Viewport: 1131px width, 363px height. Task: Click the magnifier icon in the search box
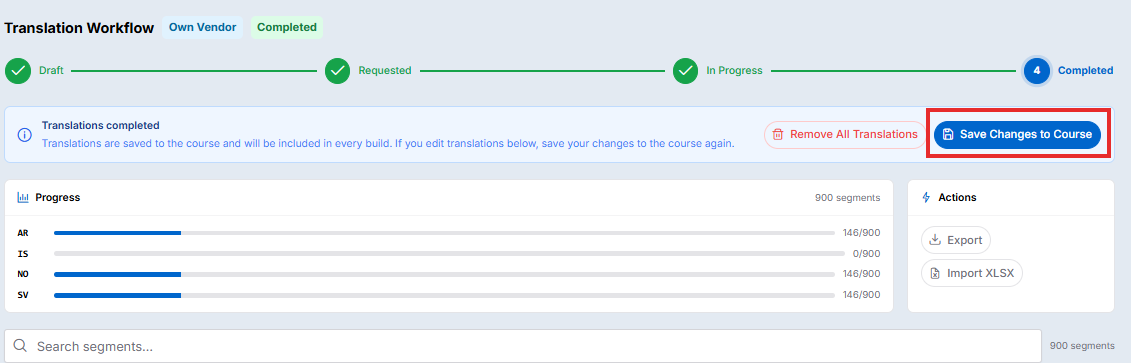click(21, 346)
